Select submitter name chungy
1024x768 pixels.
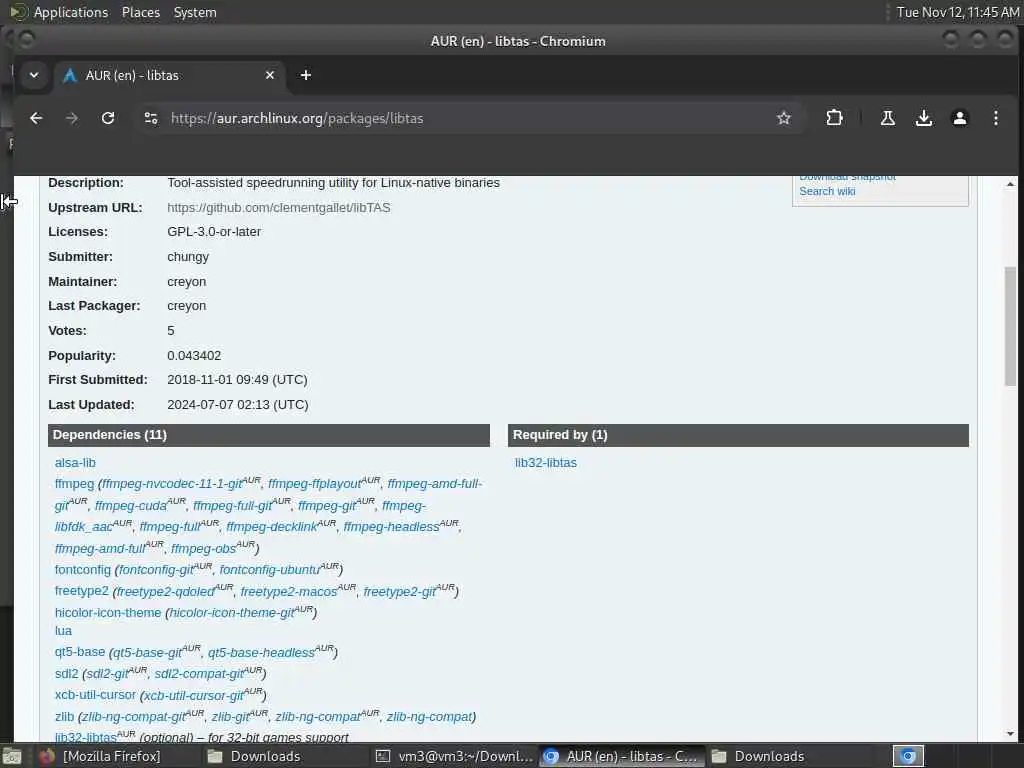pos(187,257)
